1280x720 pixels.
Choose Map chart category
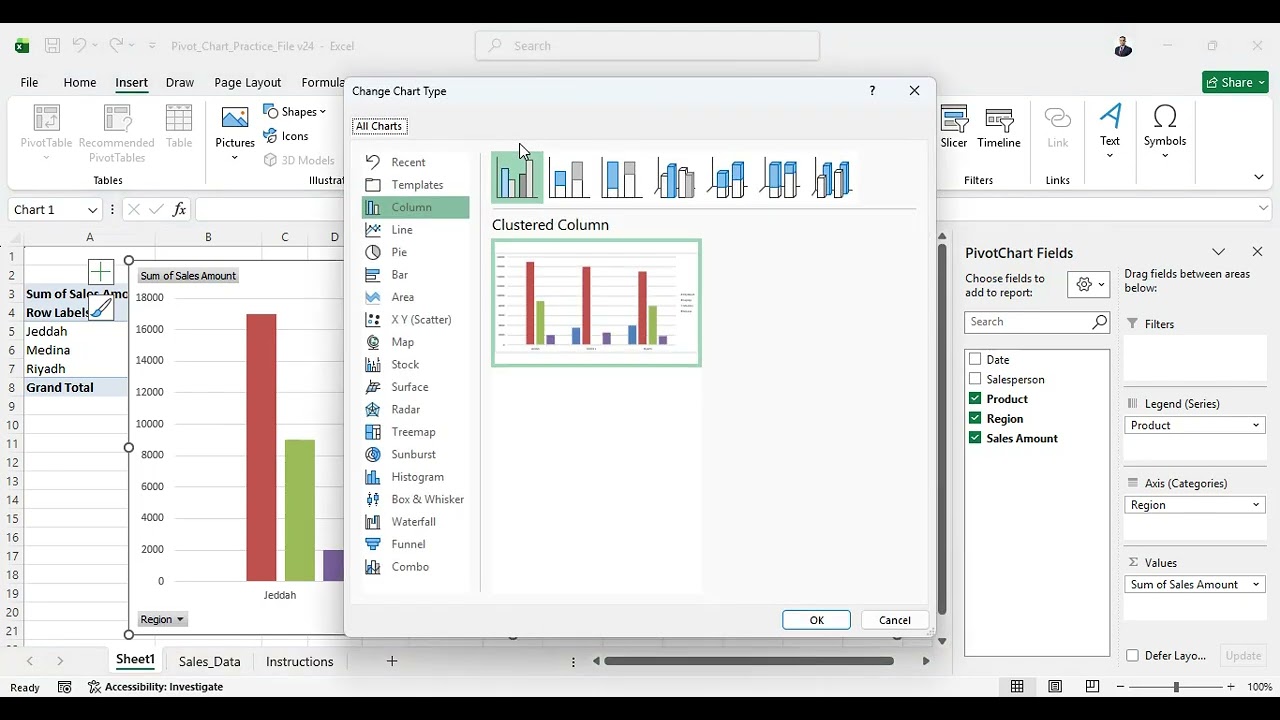[x=415, y=342]
